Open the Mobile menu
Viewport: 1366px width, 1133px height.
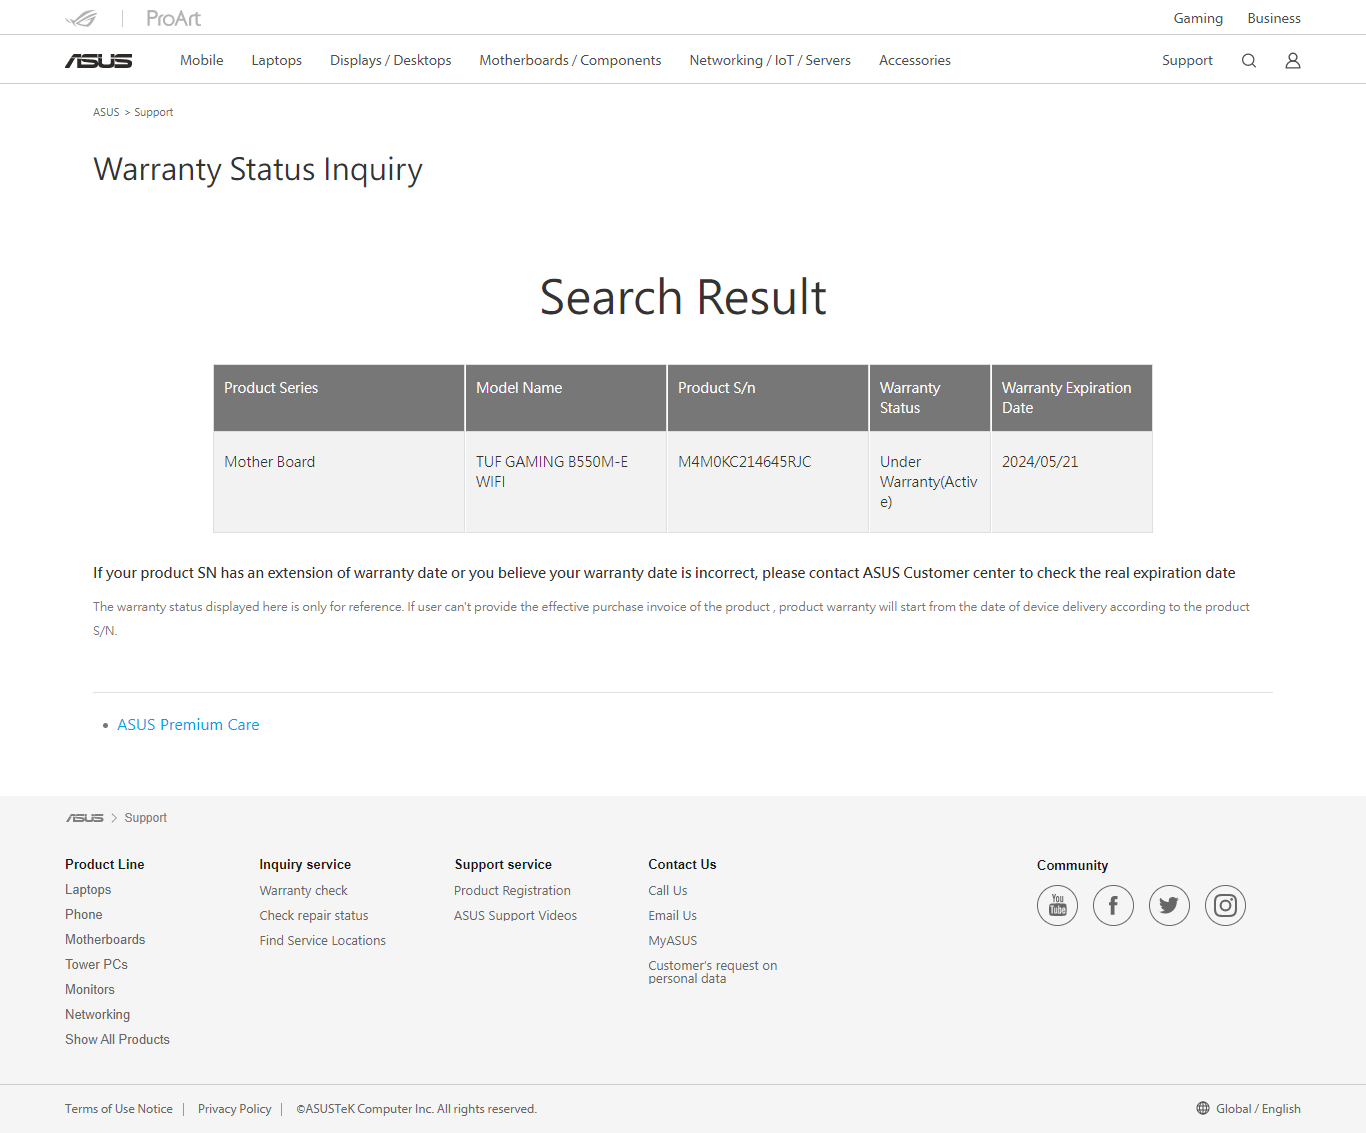pyautogui.click(x=202, y=60)
